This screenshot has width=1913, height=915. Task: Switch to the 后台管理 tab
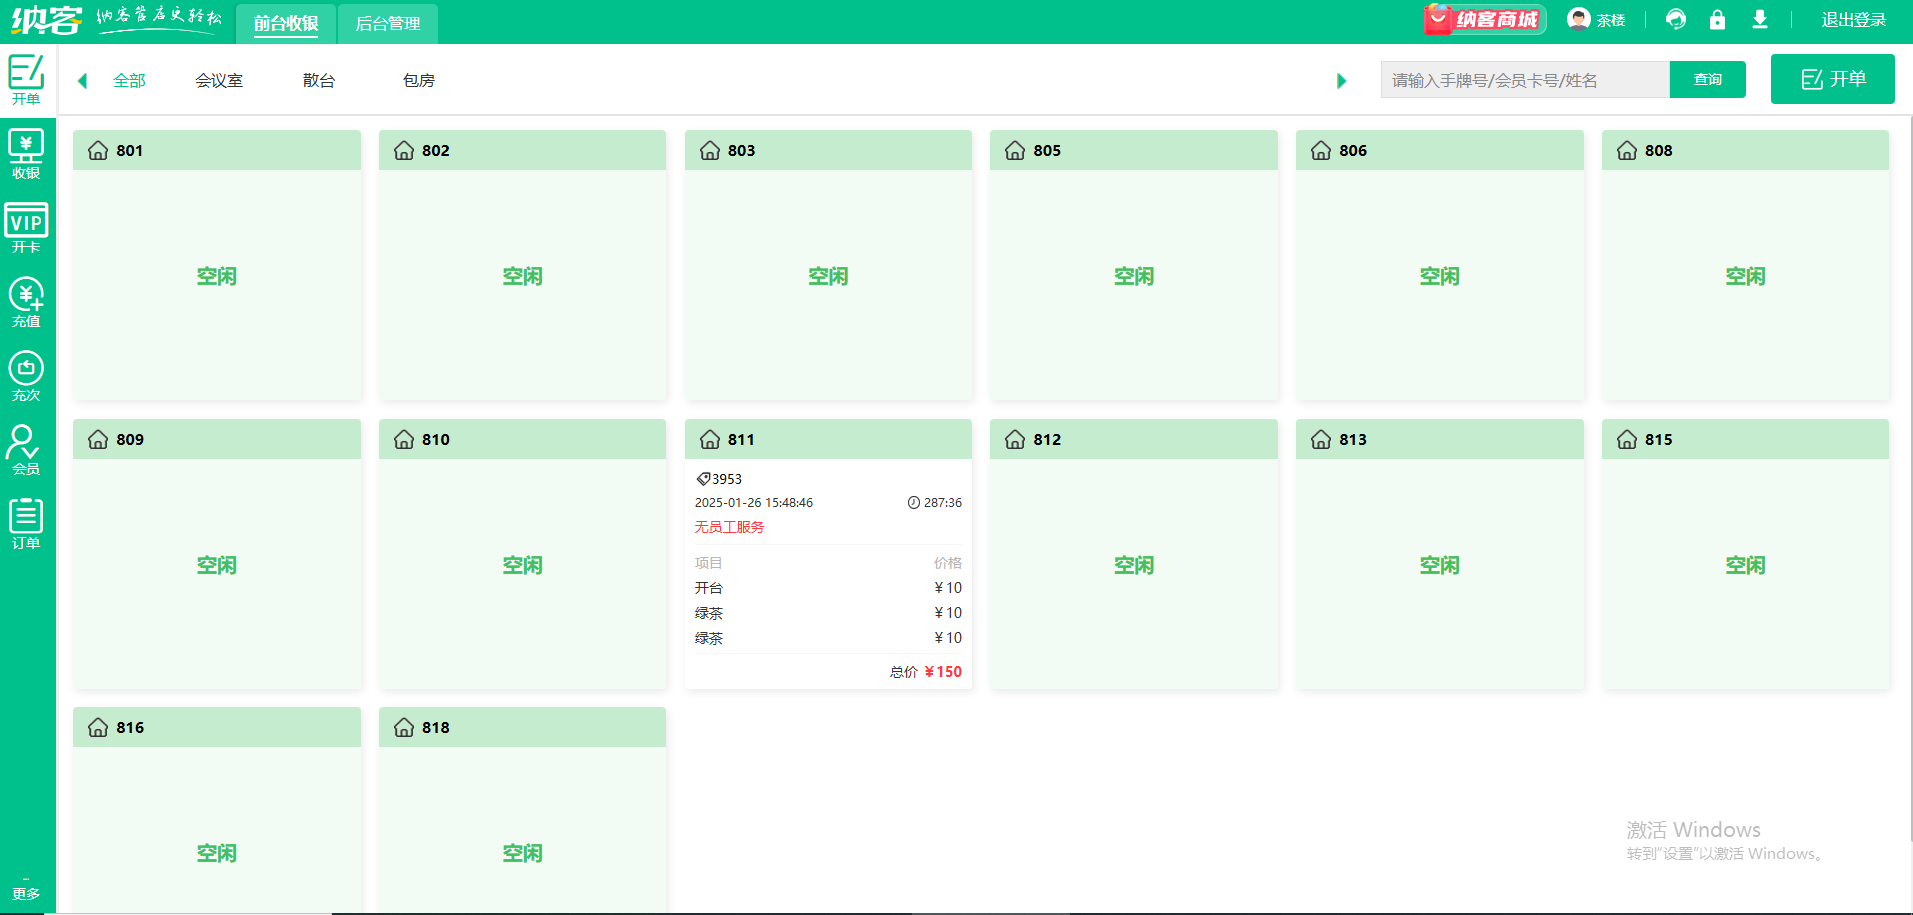[x=388, y=24]
